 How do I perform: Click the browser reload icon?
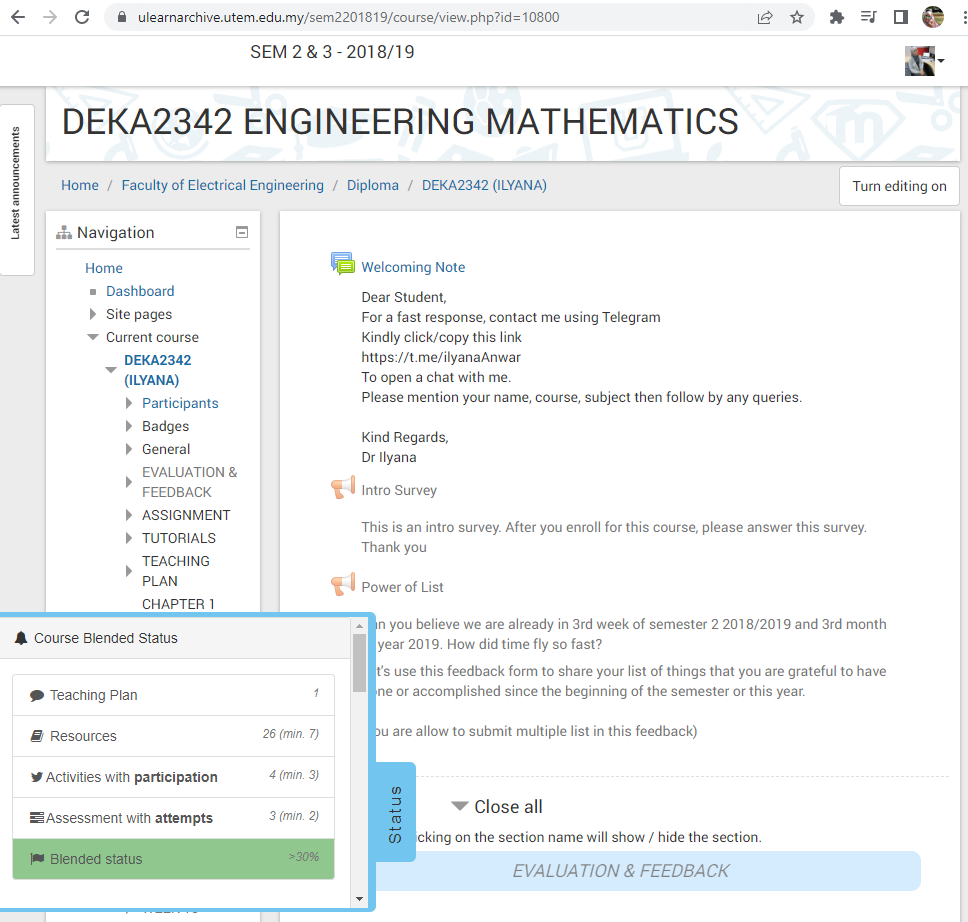tap(82, 17)
